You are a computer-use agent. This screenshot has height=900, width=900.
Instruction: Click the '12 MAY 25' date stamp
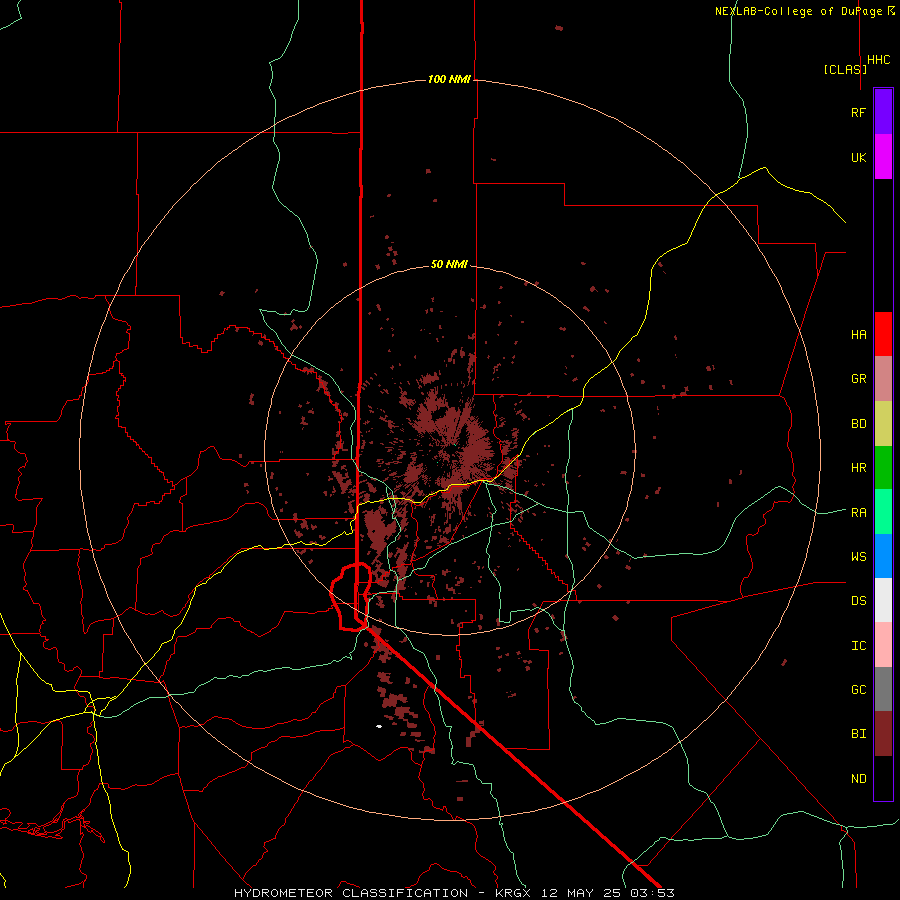[582, 893]
